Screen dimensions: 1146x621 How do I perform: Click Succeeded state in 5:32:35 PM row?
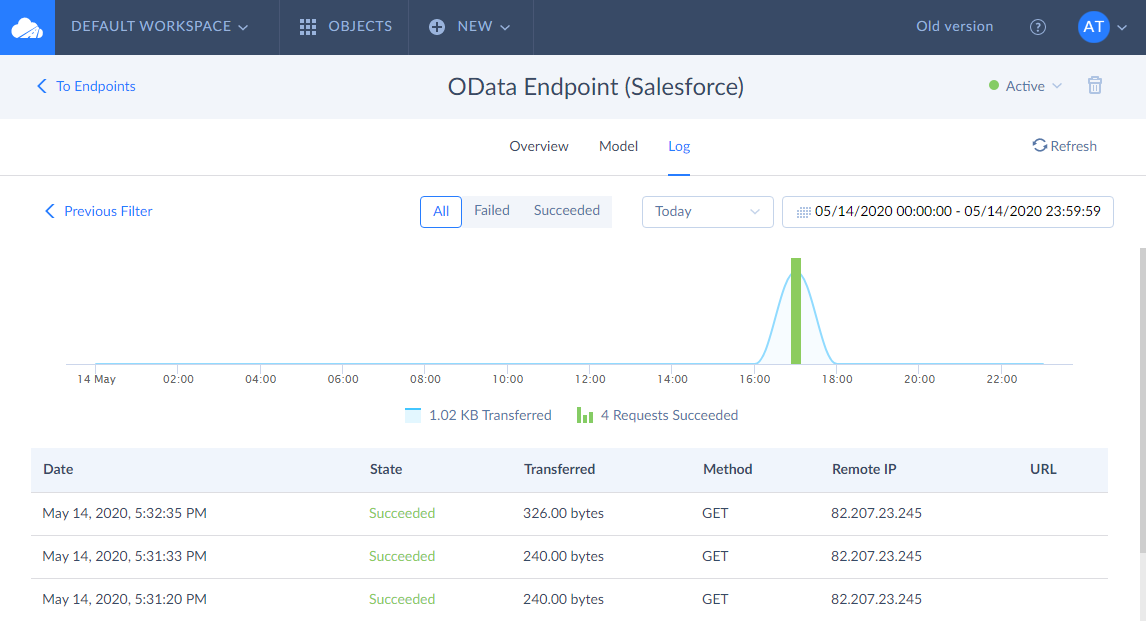pos(402,513)
